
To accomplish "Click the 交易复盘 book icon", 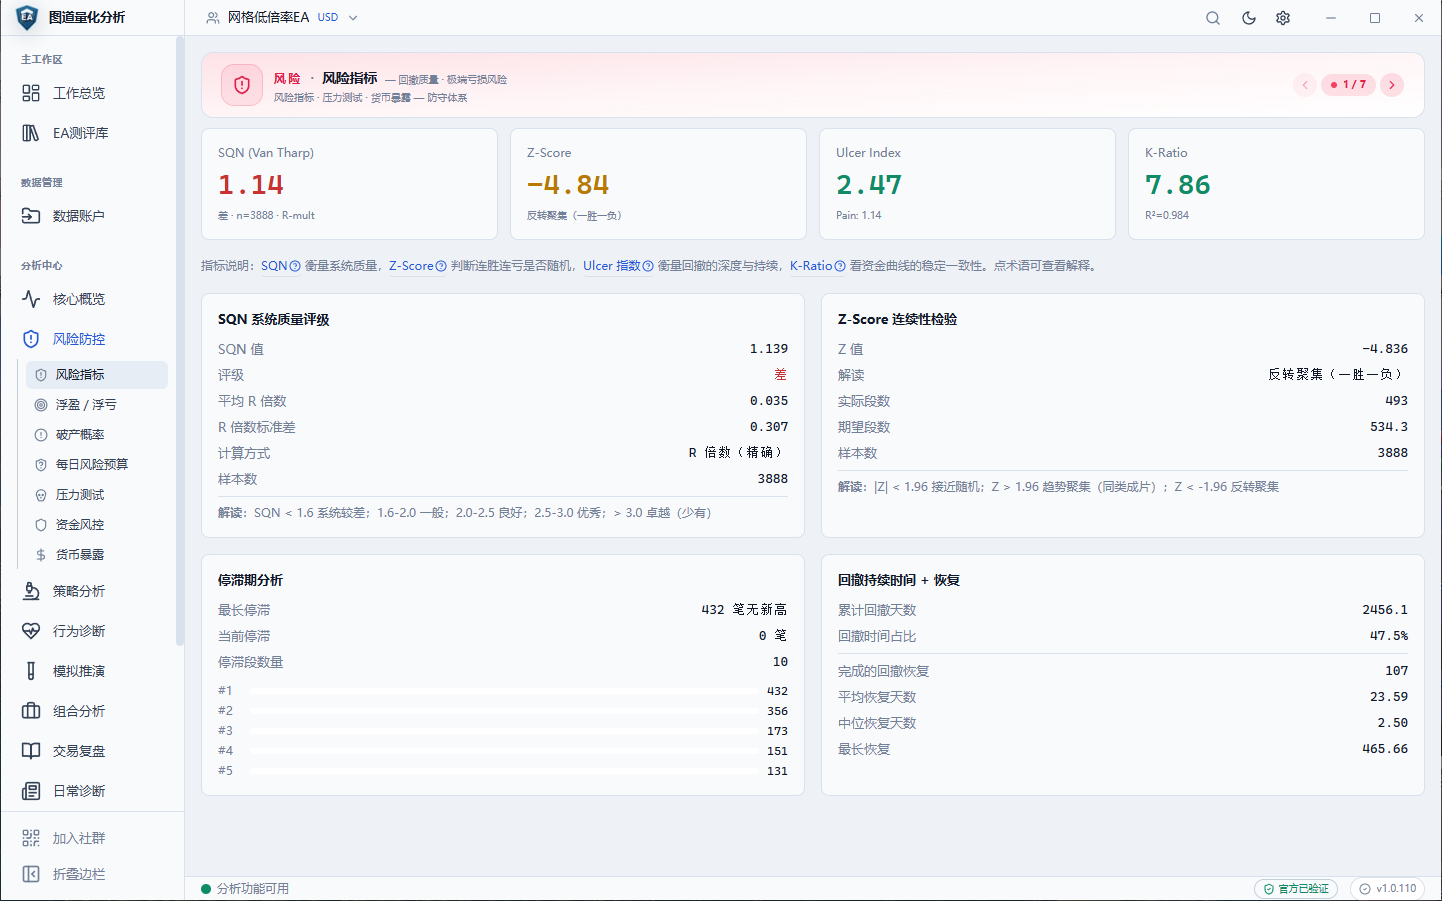I will (x=31, y=751).
